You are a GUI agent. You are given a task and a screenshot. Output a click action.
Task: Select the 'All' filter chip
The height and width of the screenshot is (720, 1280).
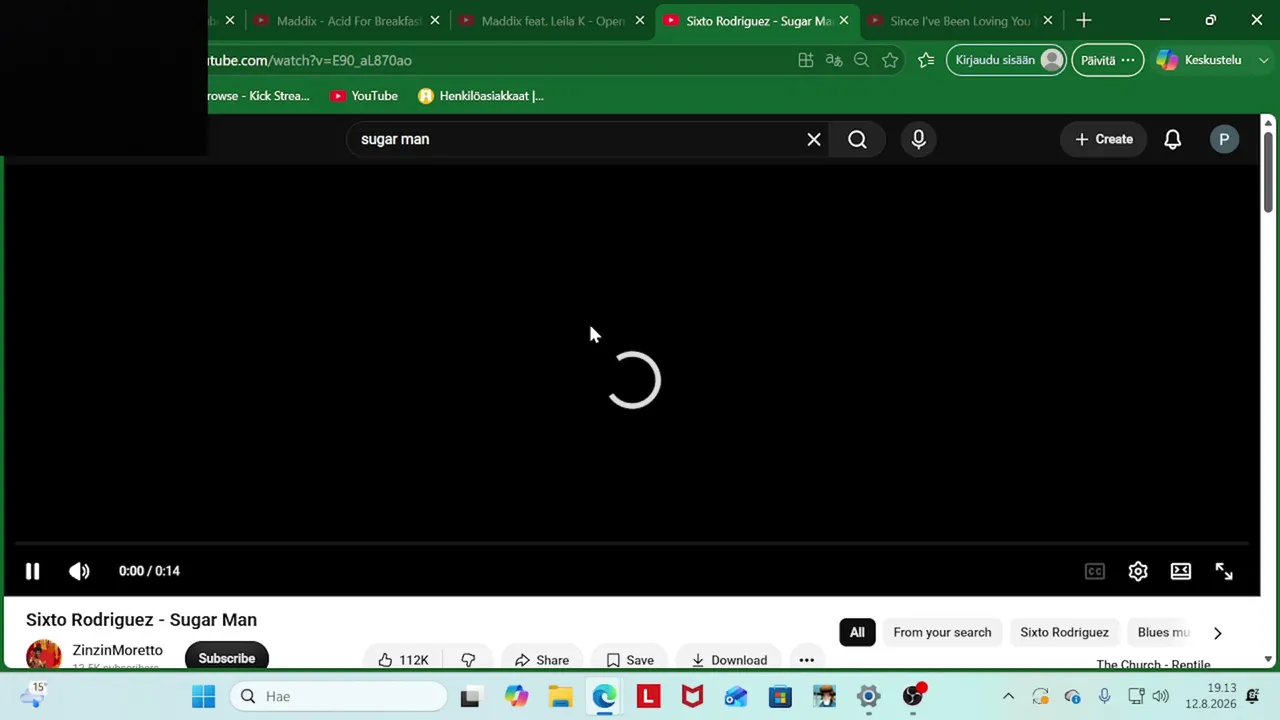pos(857,632)
